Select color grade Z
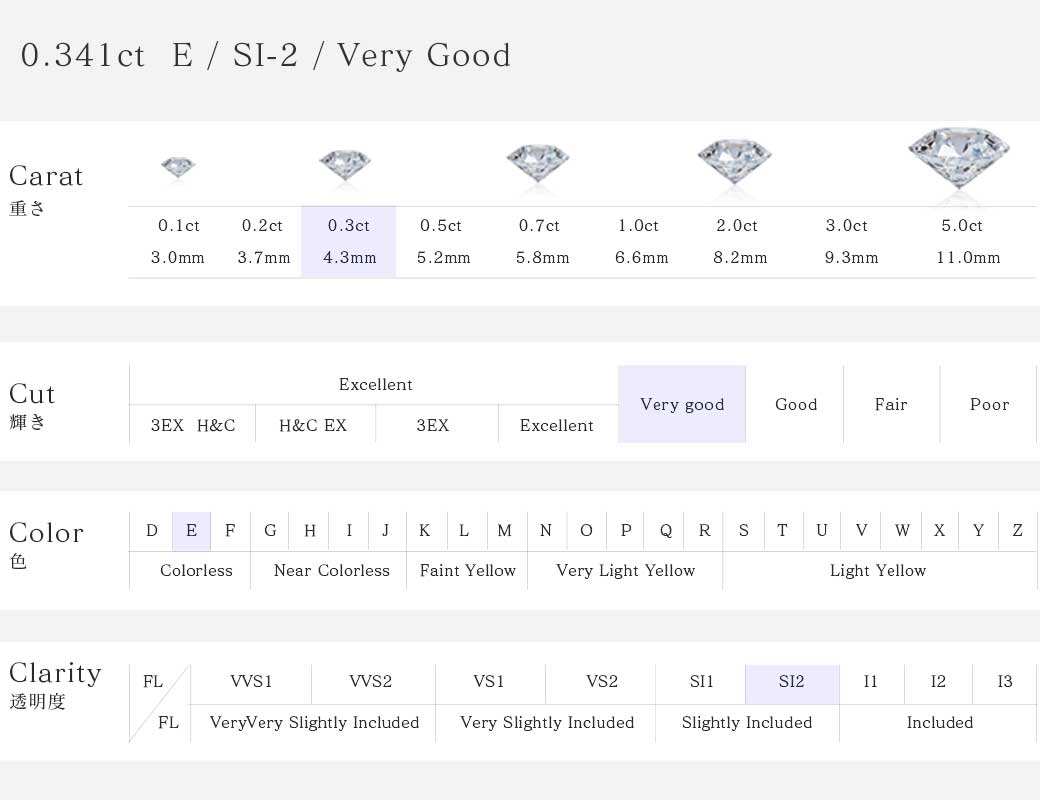Screen dimensions: 1040x800 (1017, 531)
